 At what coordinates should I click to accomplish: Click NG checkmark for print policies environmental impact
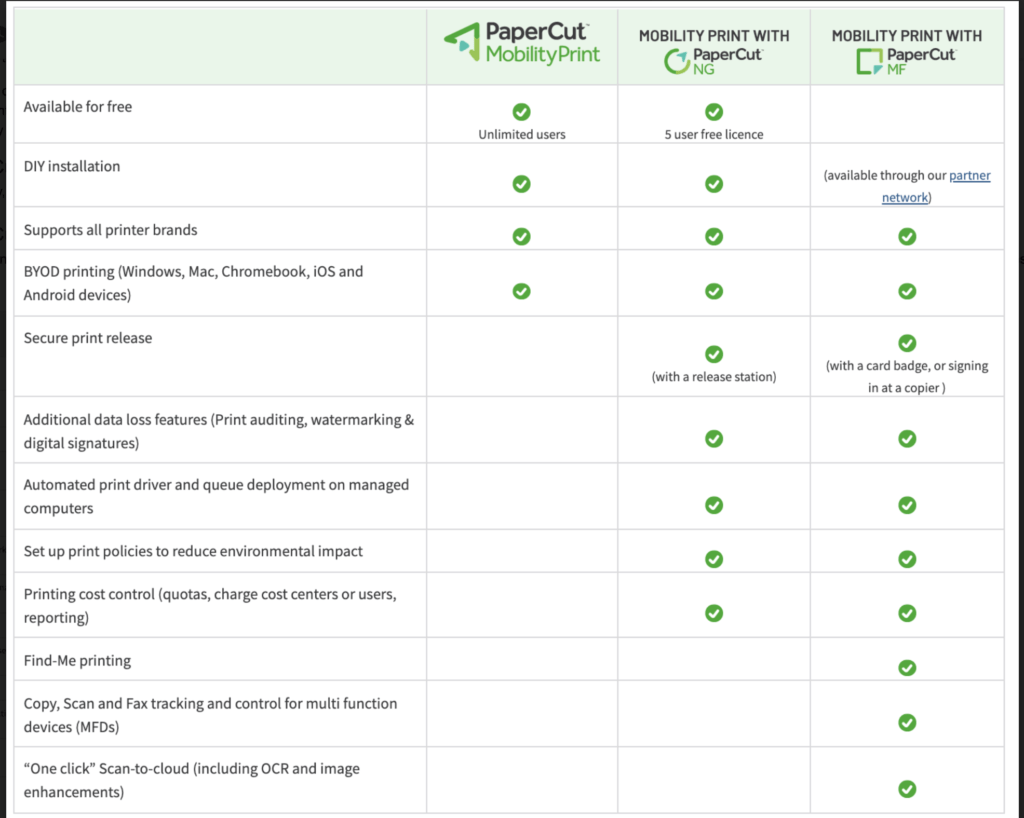click(x=714, y=559)
